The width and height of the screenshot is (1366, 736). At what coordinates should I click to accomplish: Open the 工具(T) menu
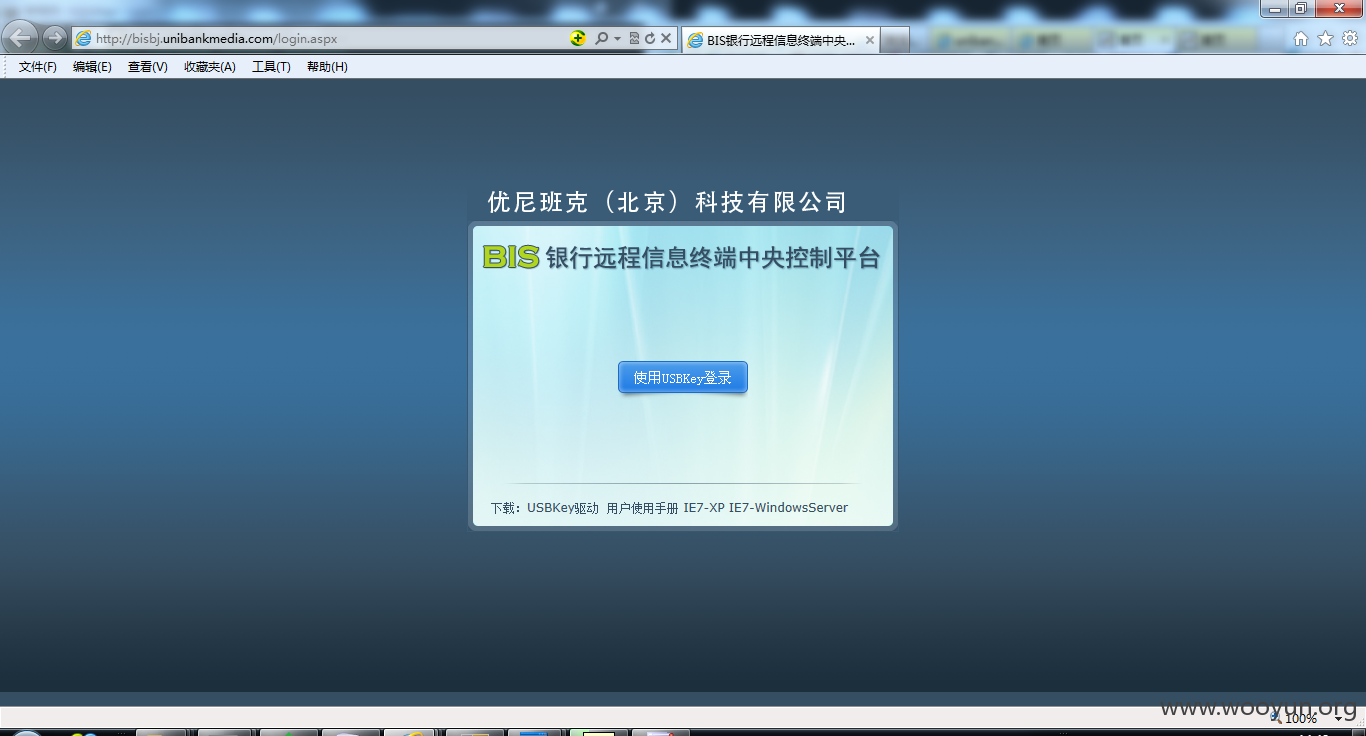[x=271, y=67]
